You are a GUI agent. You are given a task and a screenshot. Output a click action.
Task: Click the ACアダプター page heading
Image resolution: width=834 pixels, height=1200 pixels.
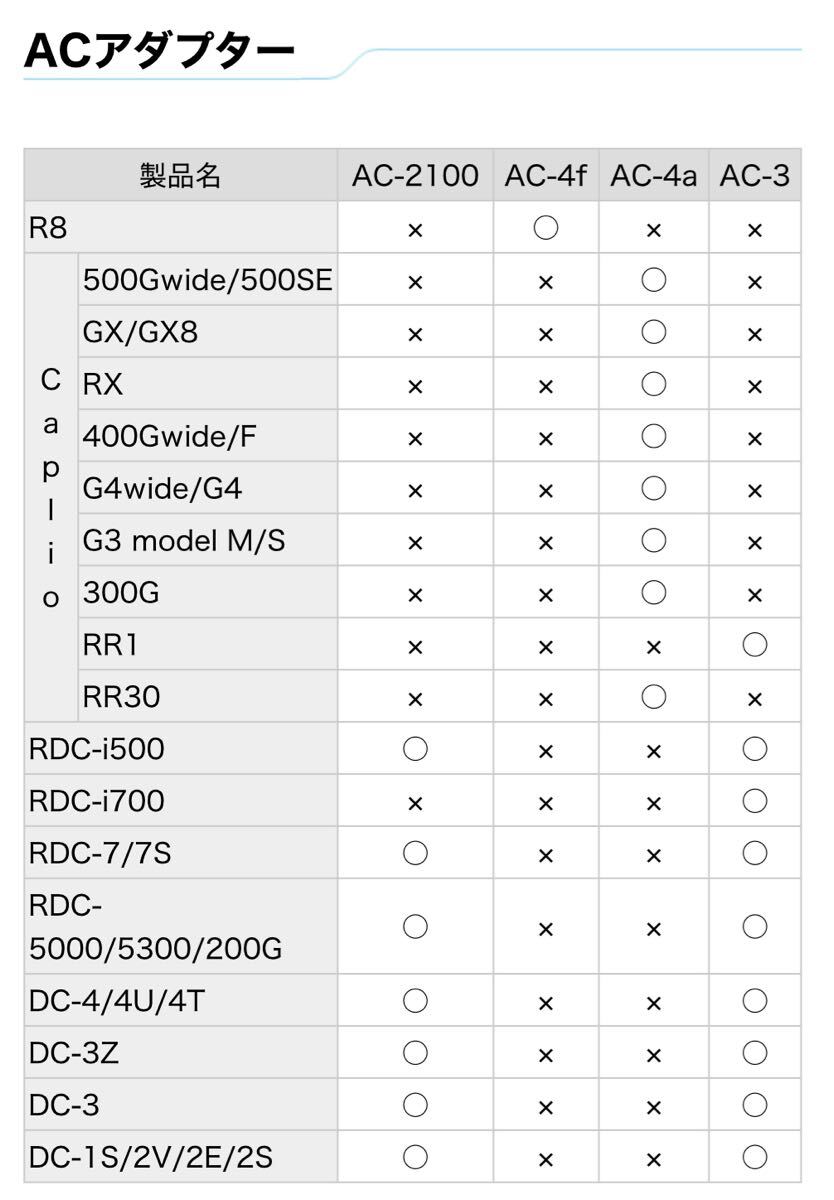(x=159, y=52)
